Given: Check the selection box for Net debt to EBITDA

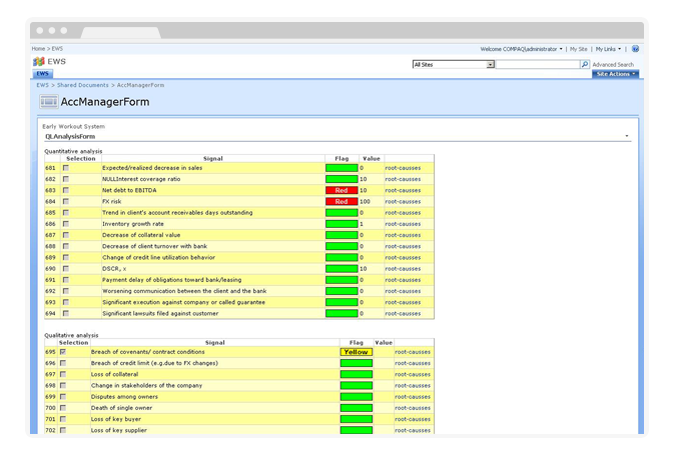Looking at the screenshot, I should click(x=66, y=190).
